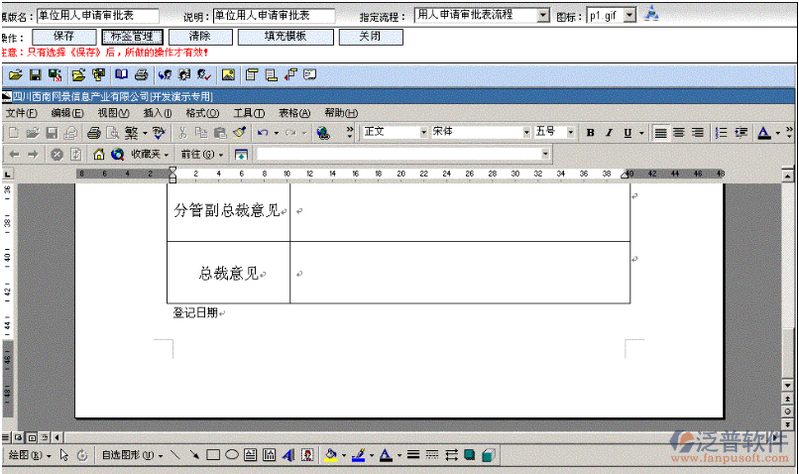The image size is (799, 474).
Task: Click into the 模版名 input field
Action: [x=97, y=16]
